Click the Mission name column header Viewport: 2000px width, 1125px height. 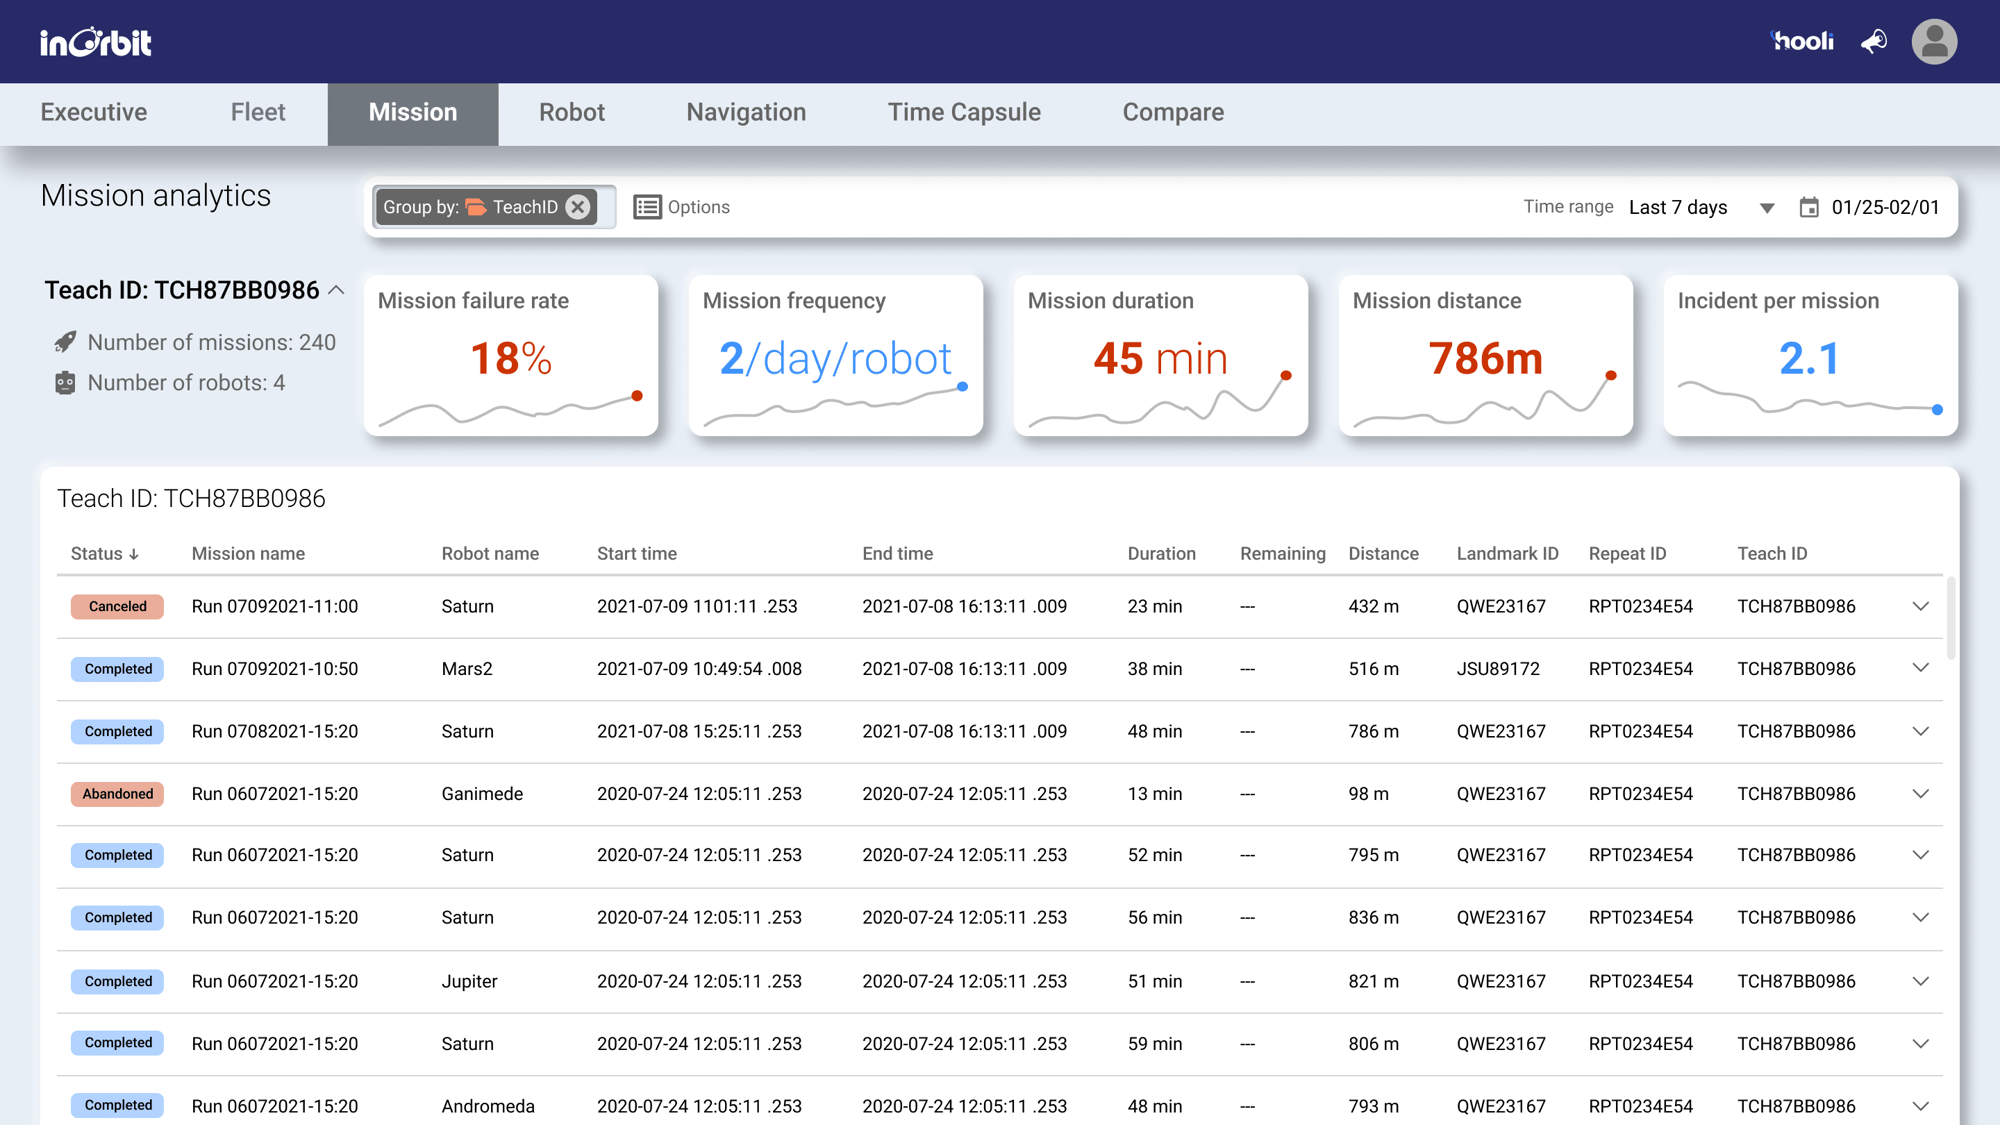(x=248, y=554)
